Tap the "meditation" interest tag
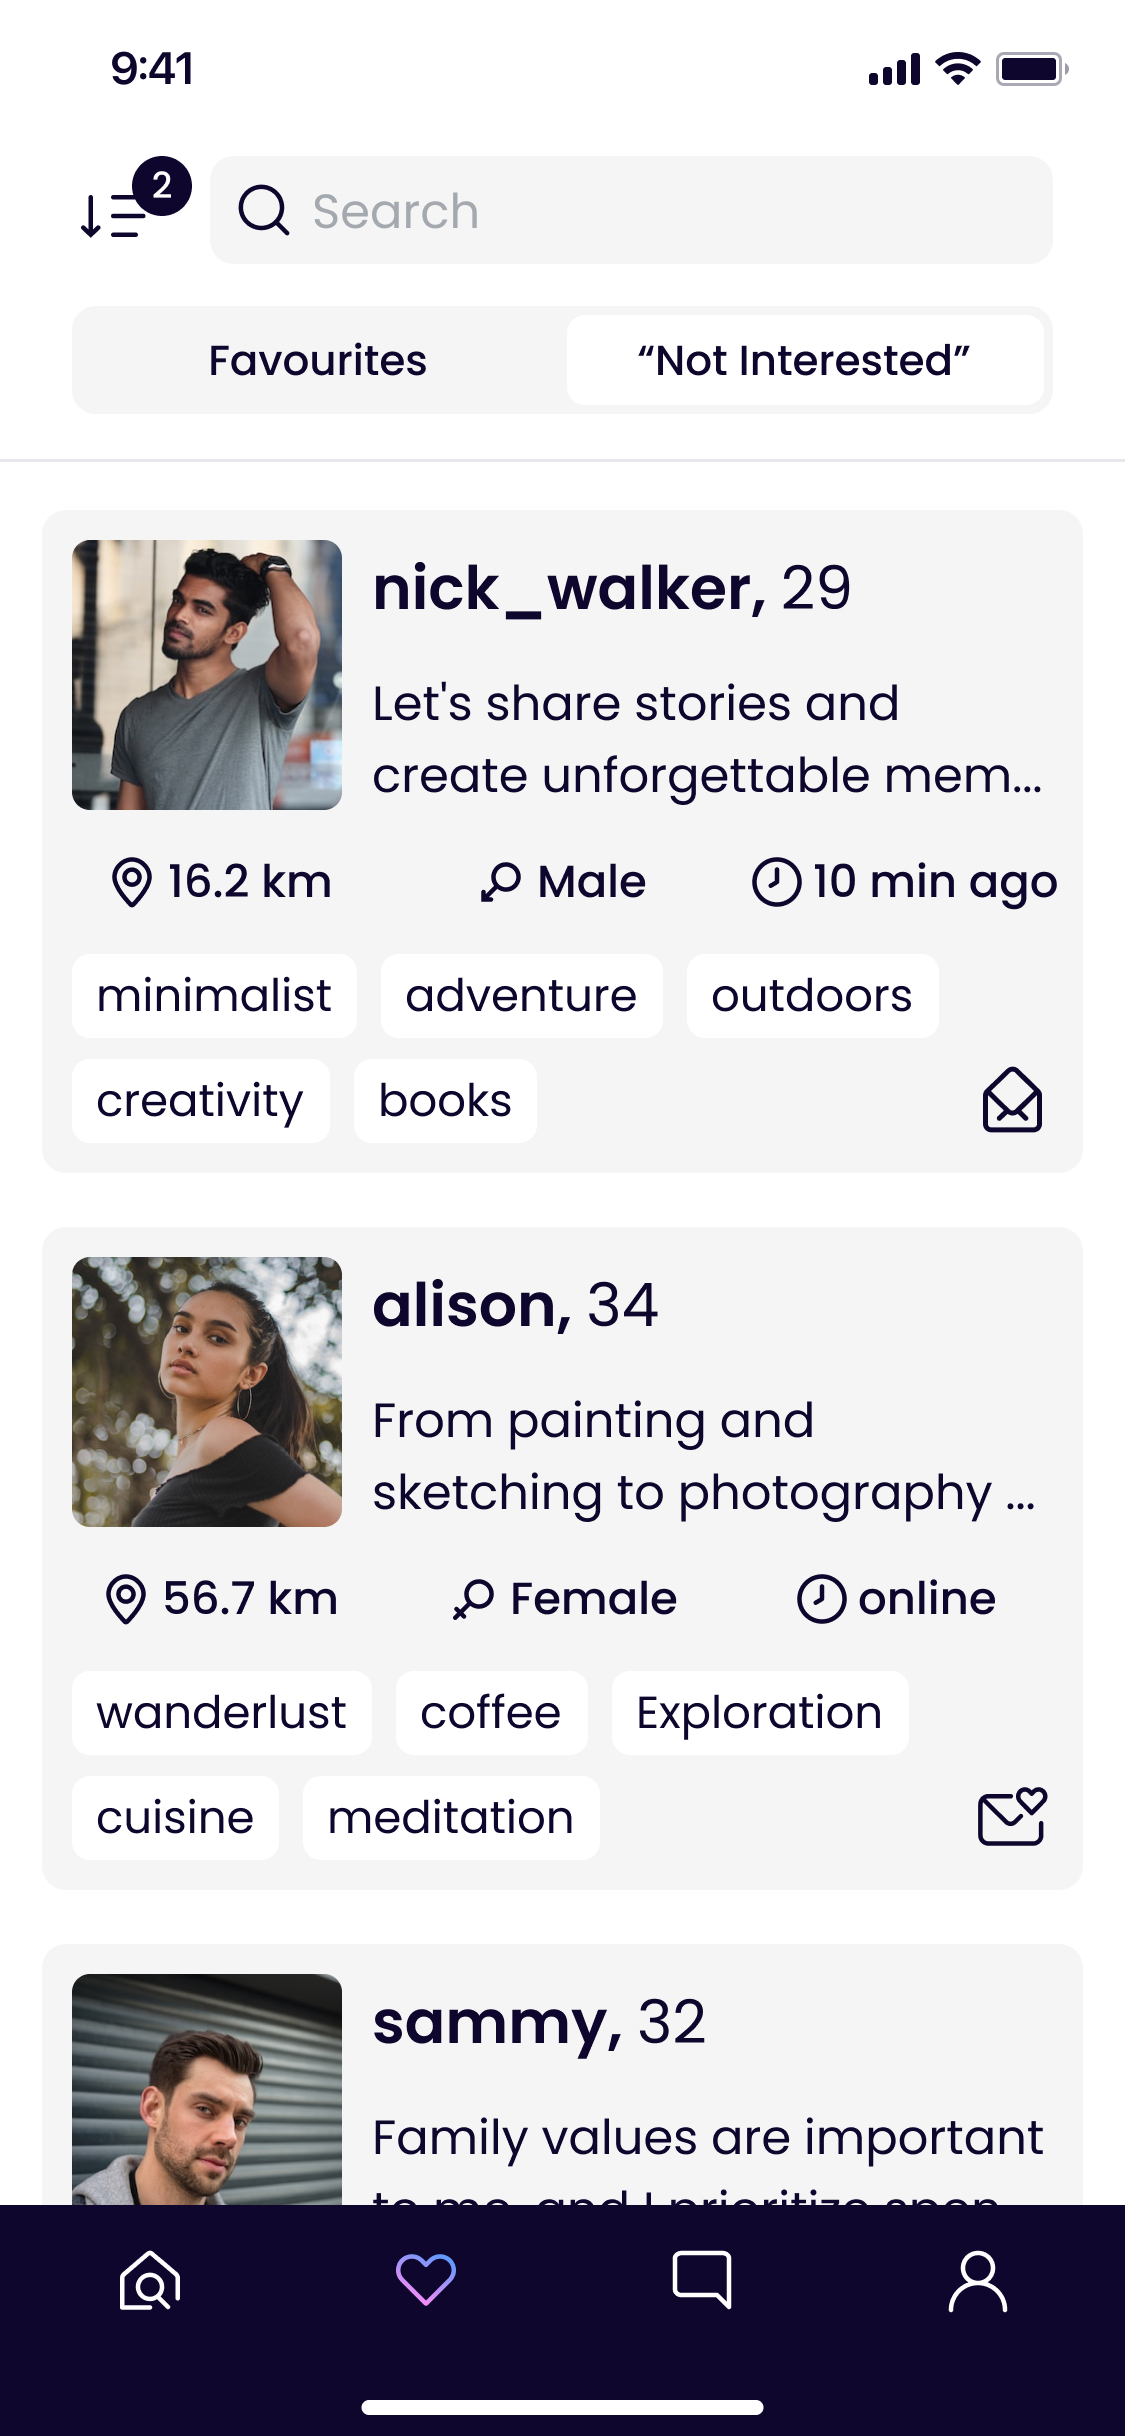The image size is (1125, 2436). point(451,1818)
